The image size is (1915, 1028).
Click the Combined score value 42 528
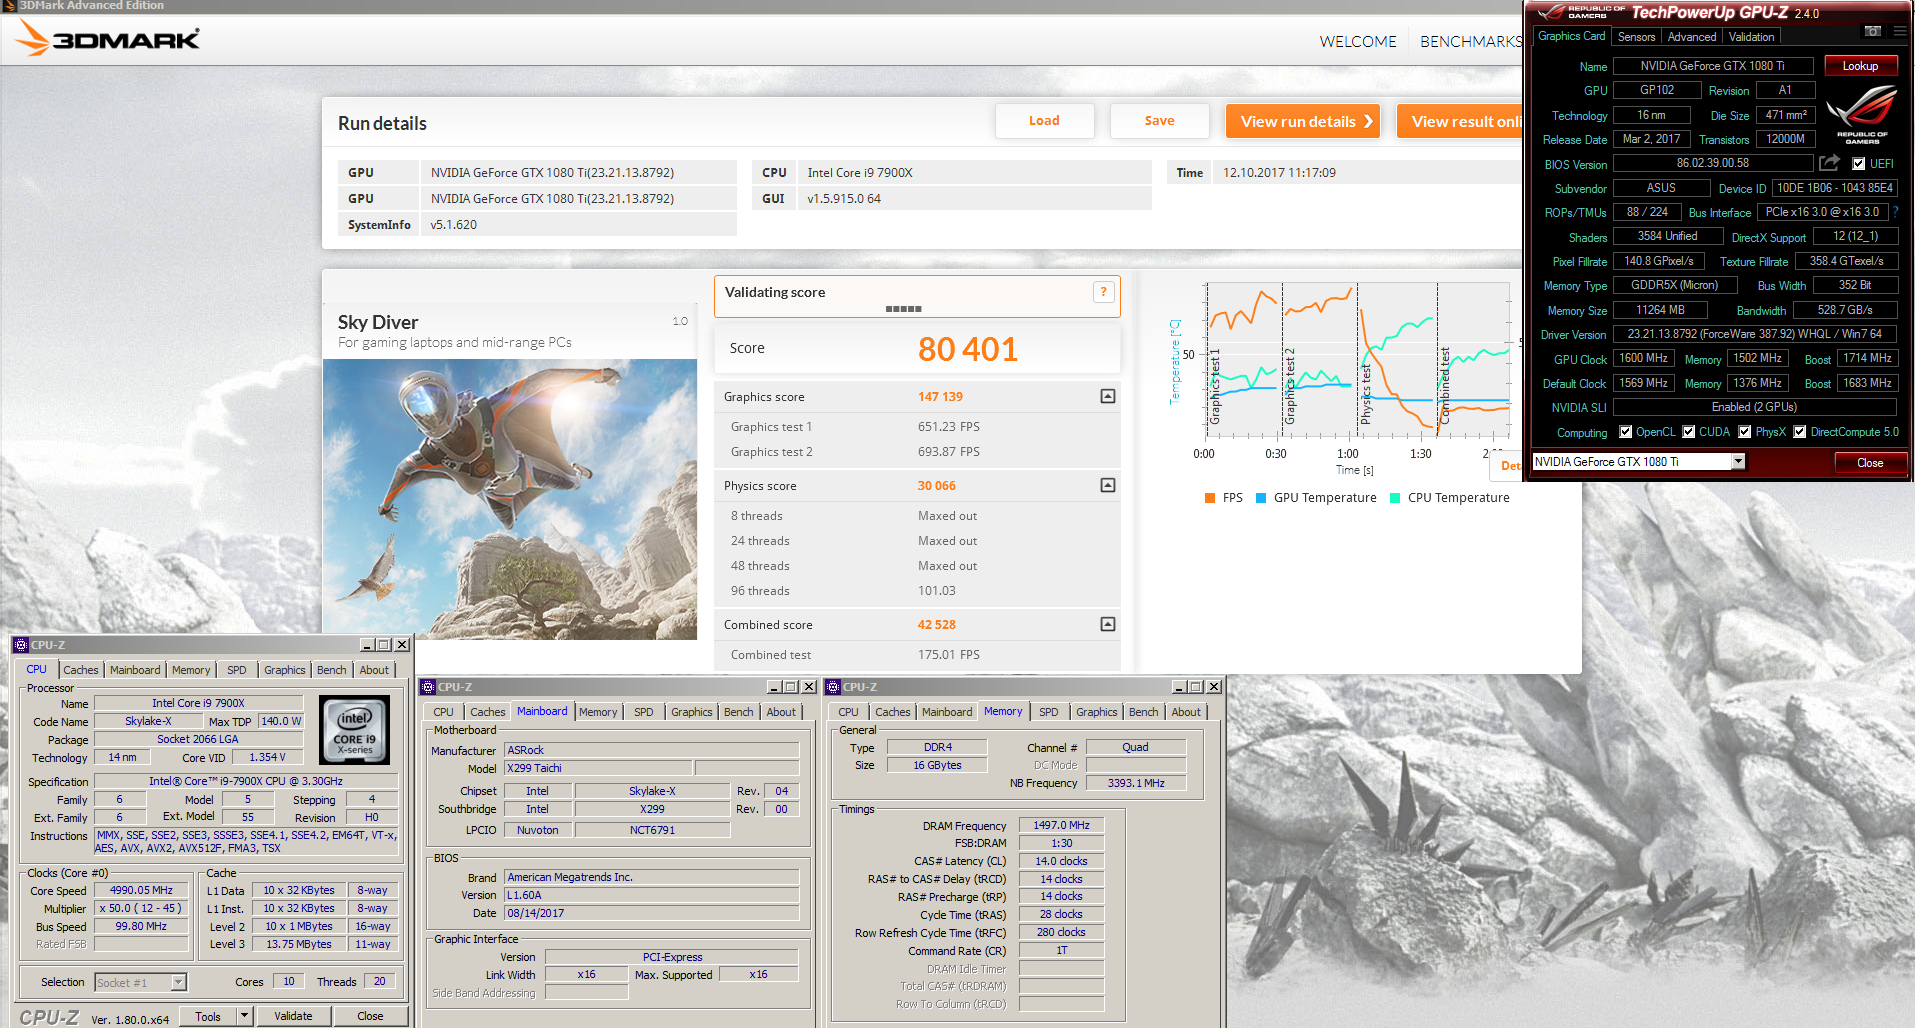point(937,625)
